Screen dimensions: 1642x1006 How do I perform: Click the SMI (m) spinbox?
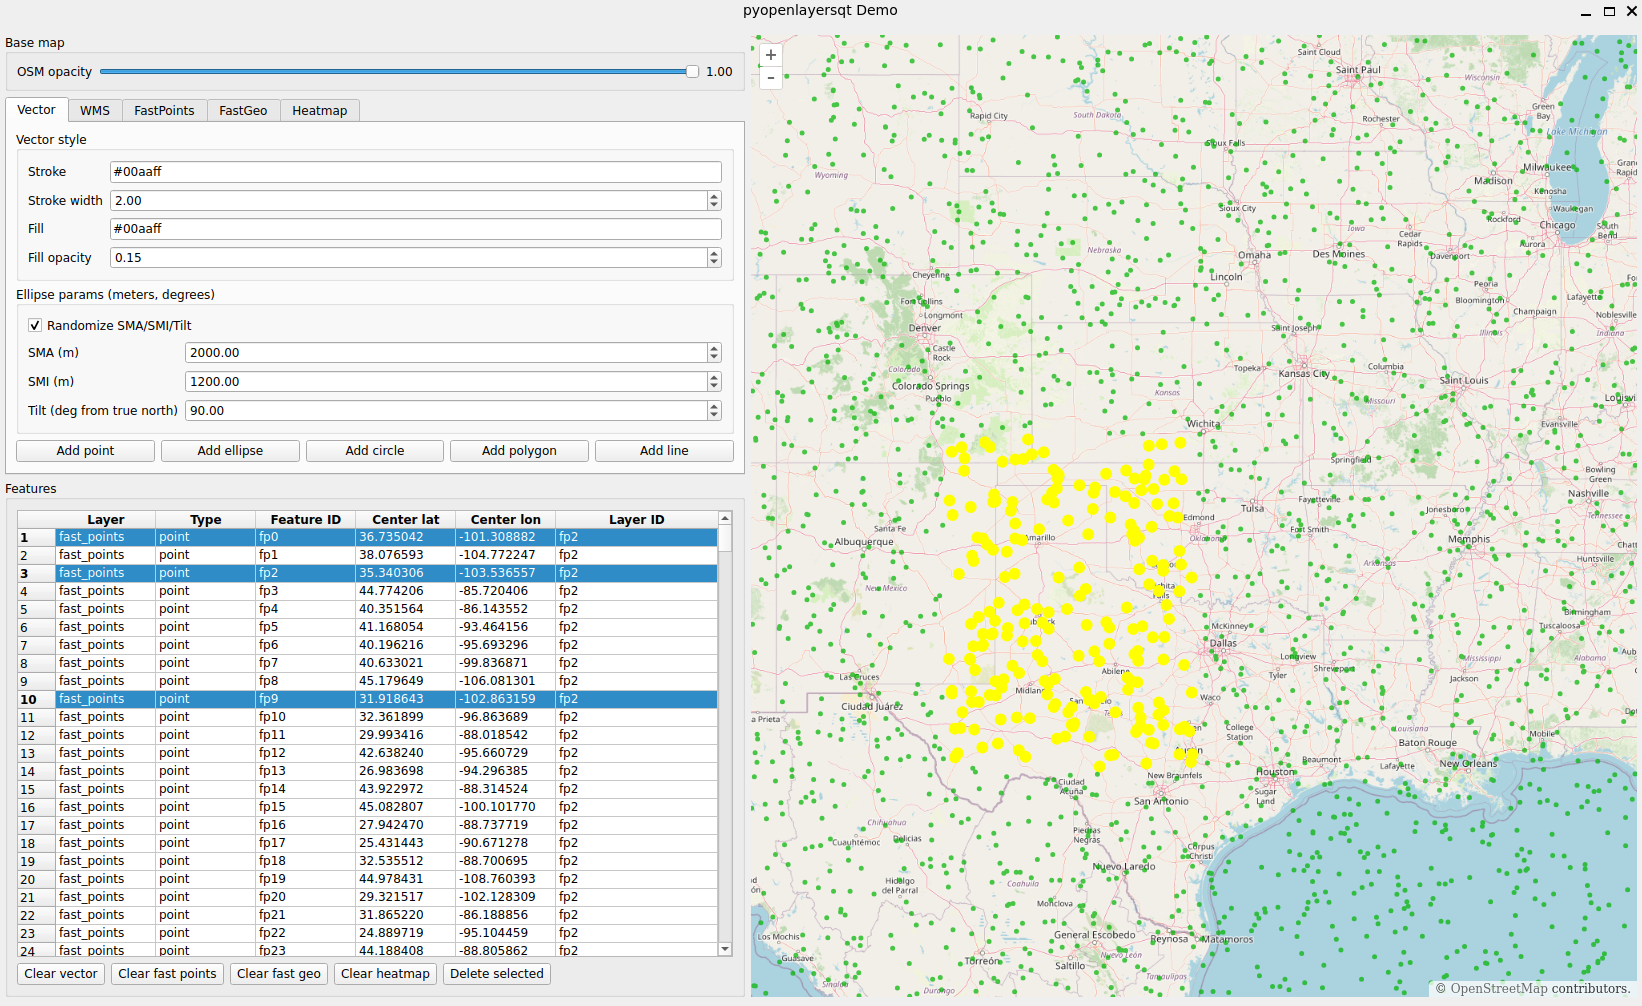click(x=453, y=382)
